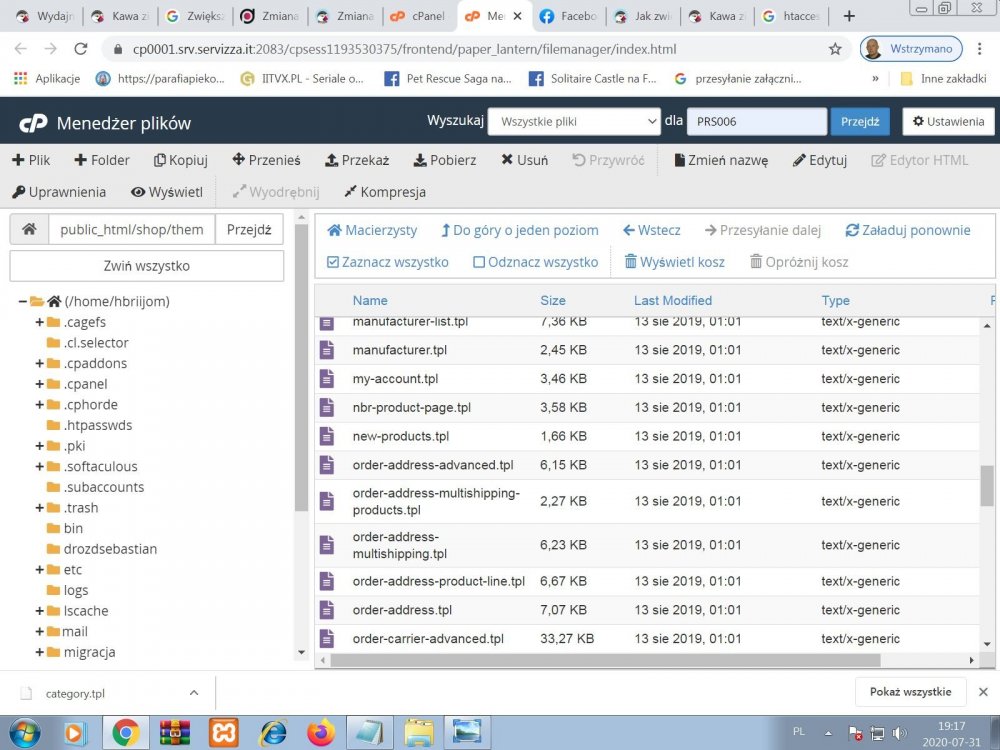Image resolution: width=1000 pixels, height=750 pixels.
Task: Click Pokaż wszystkie downloads button
Action: click(910, 692)
